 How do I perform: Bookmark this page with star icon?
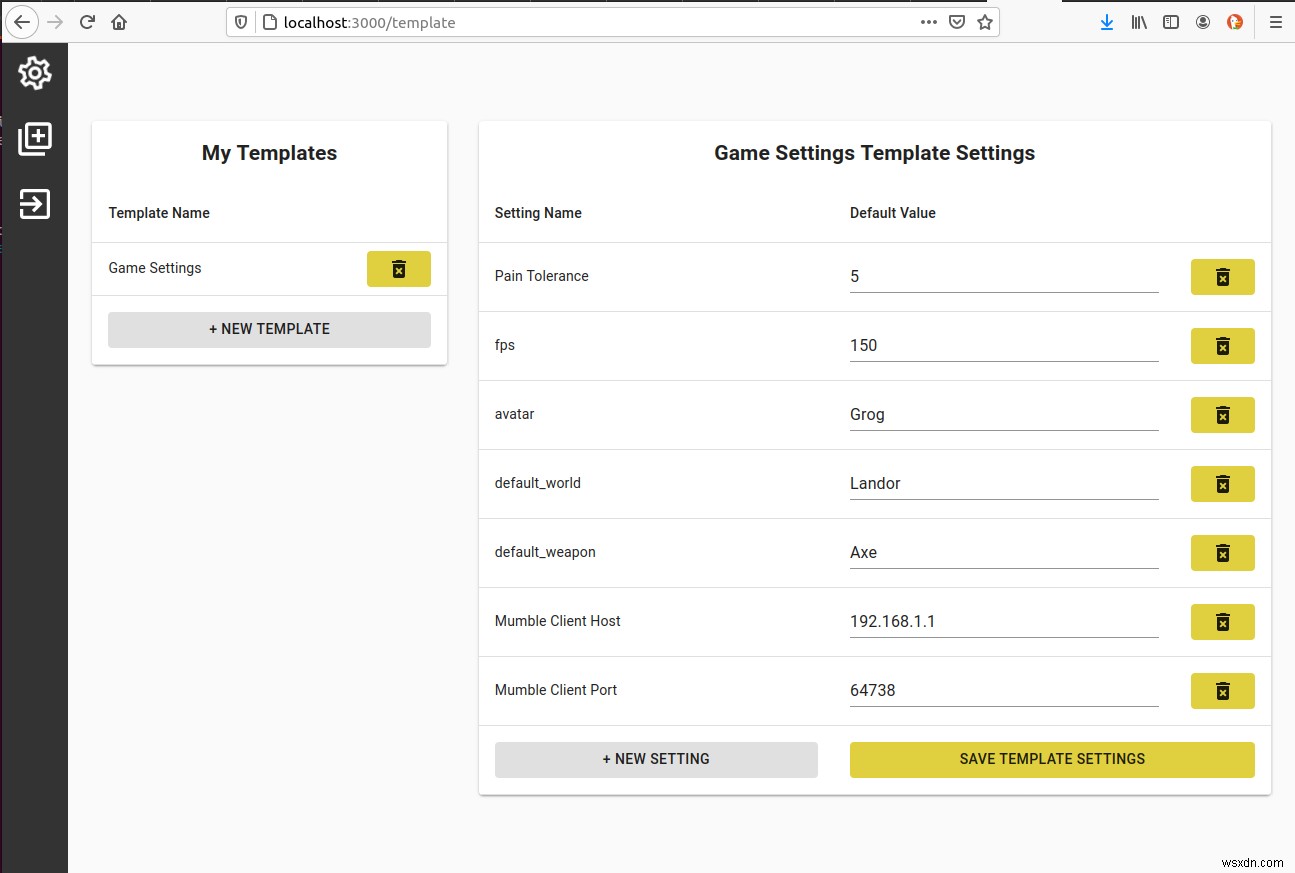point(985,22)
